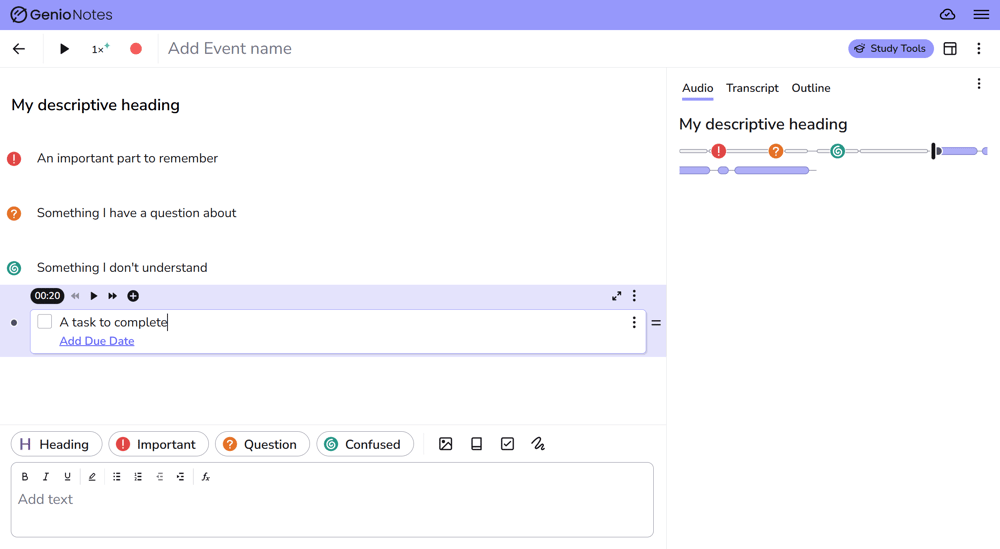Open the note audio bar three-dot menu
This screenshot has height=549, width=1000.
pyautogui.click(x=634, y=296)
